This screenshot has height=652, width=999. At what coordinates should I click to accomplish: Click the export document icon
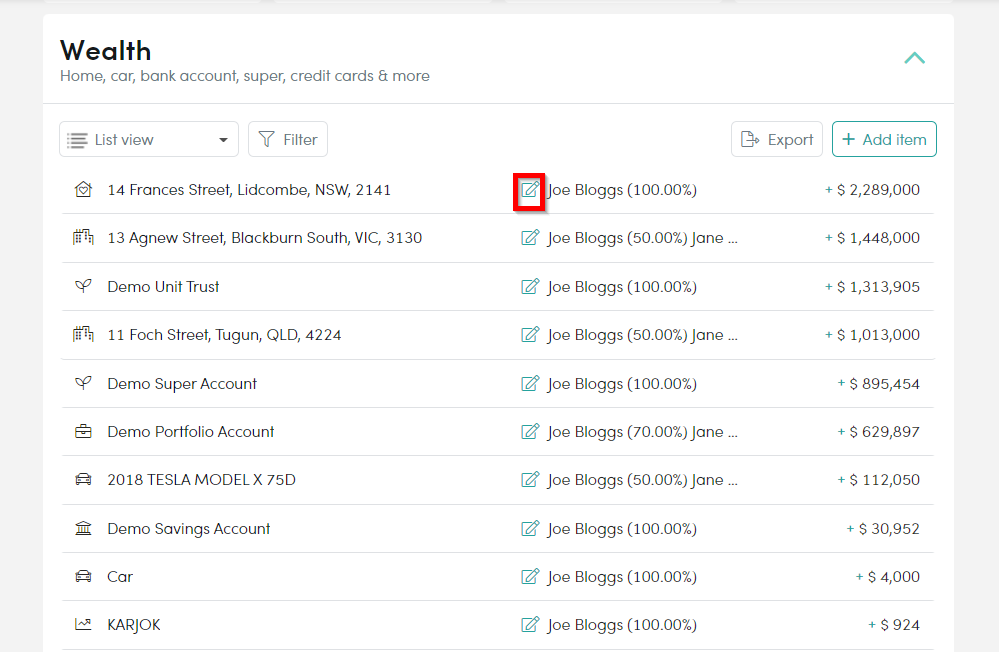(750, 139)
